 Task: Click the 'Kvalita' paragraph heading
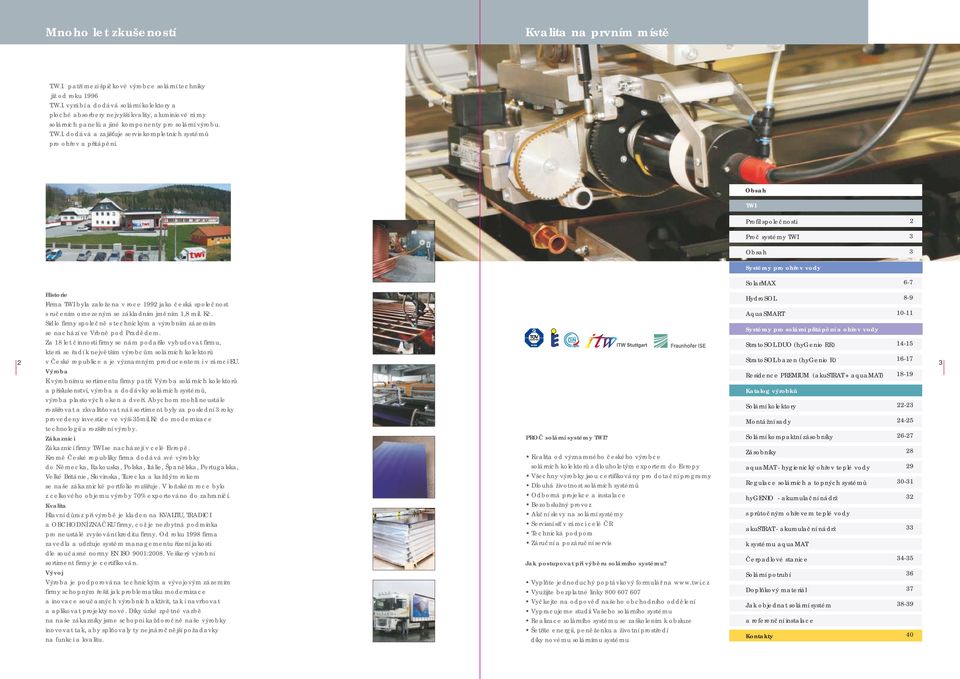(56, 506)
